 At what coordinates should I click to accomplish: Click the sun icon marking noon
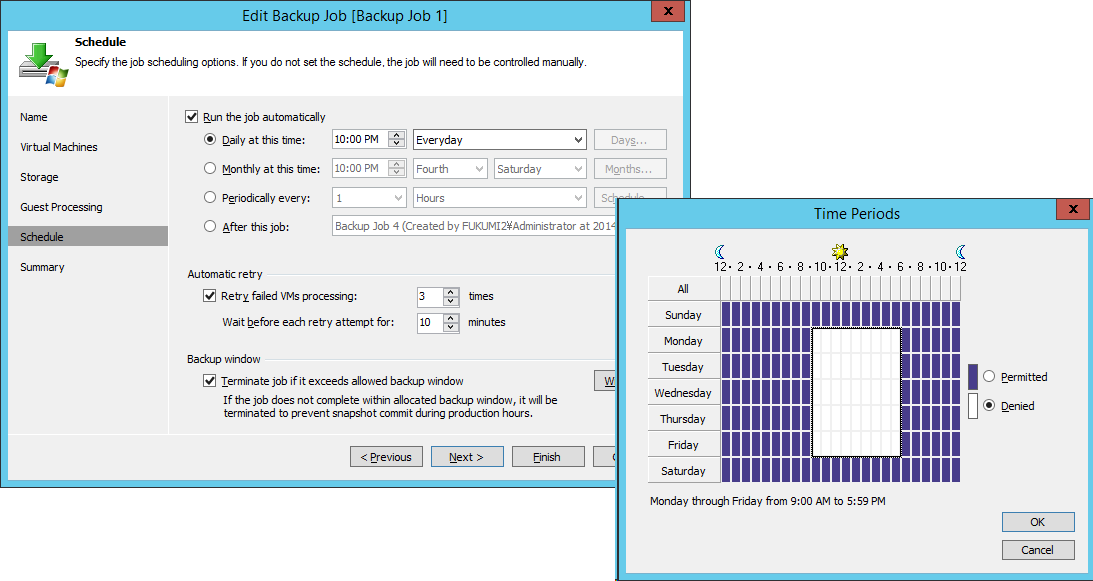(x=840, y=251)
